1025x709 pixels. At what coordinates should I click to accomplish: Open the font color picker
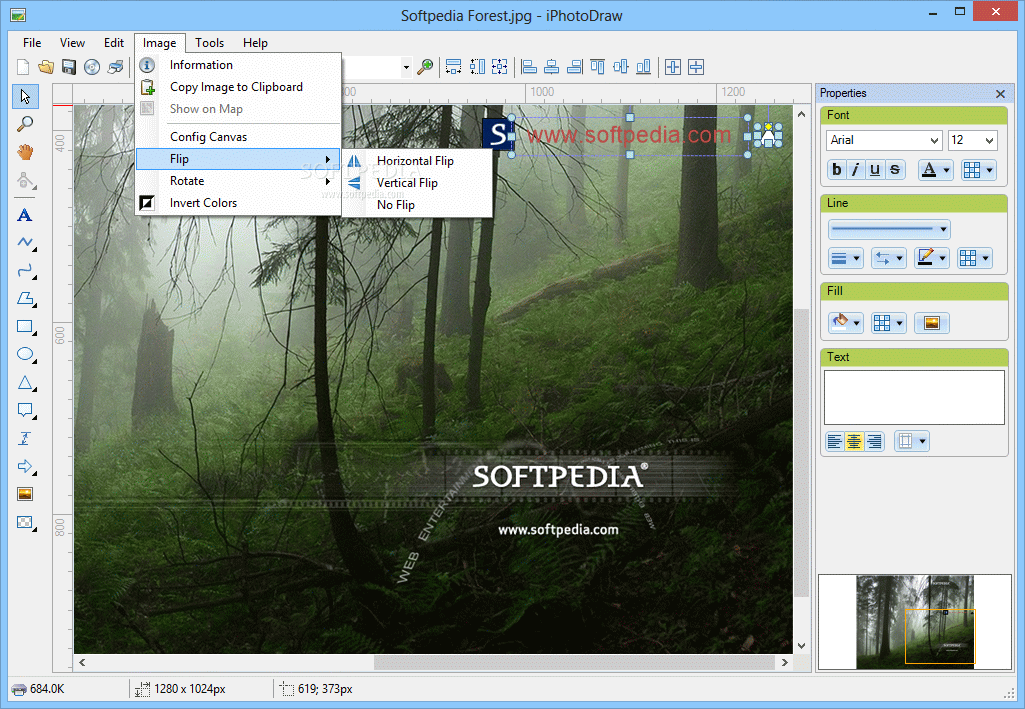click(935, 170)
